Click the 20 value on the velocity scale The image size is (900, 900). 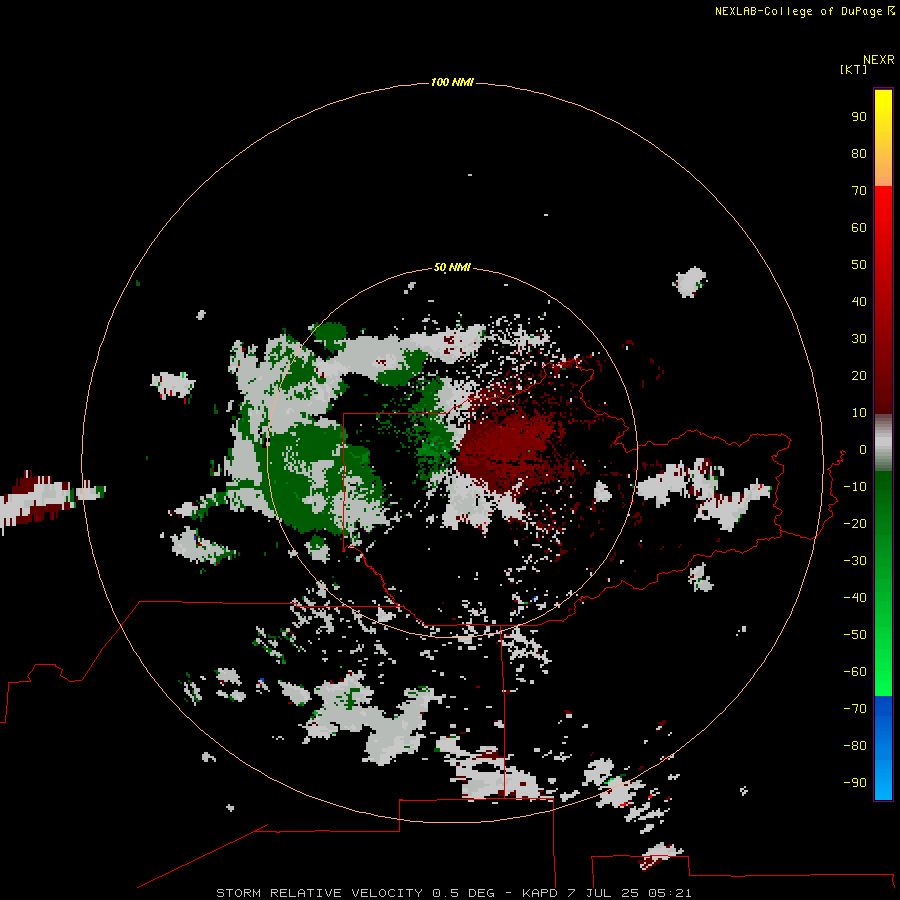point(859,375)
